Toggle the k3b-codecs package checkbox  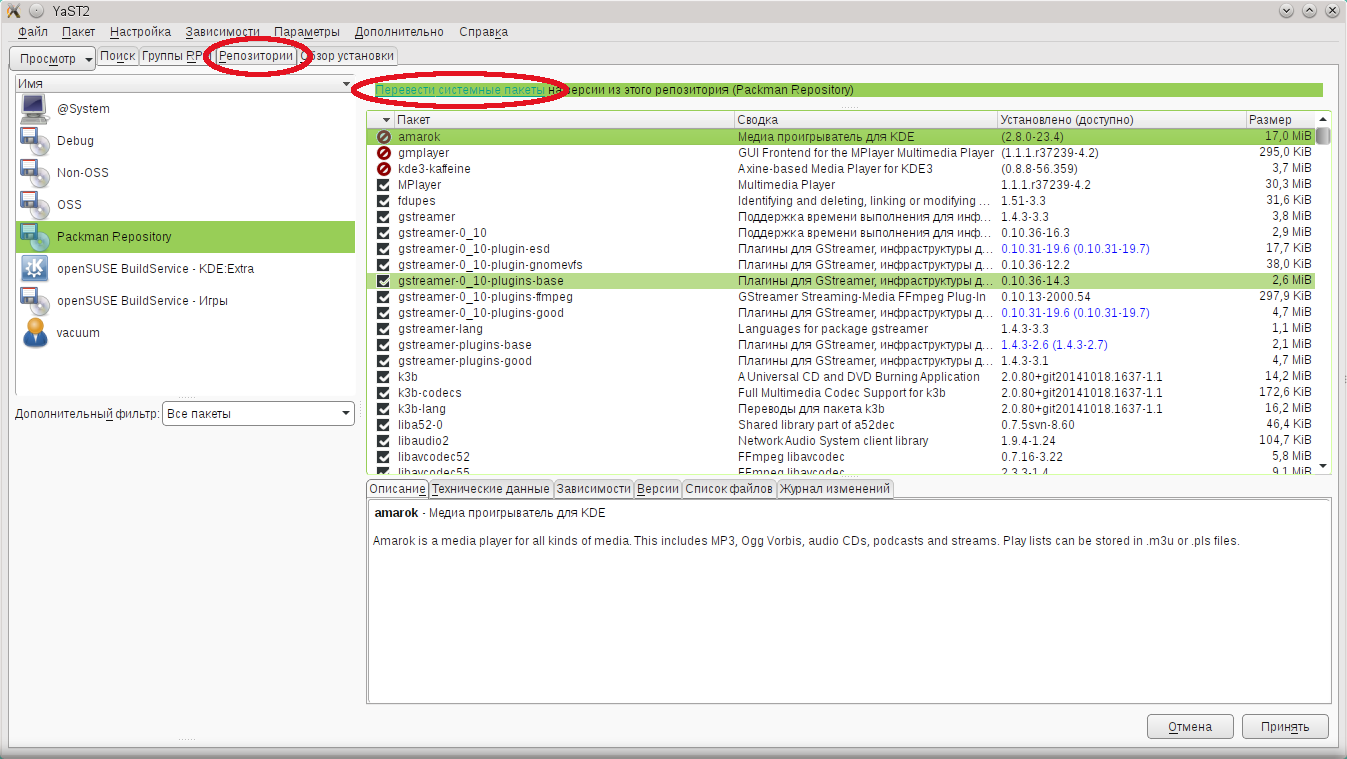[x=383, y=393]
